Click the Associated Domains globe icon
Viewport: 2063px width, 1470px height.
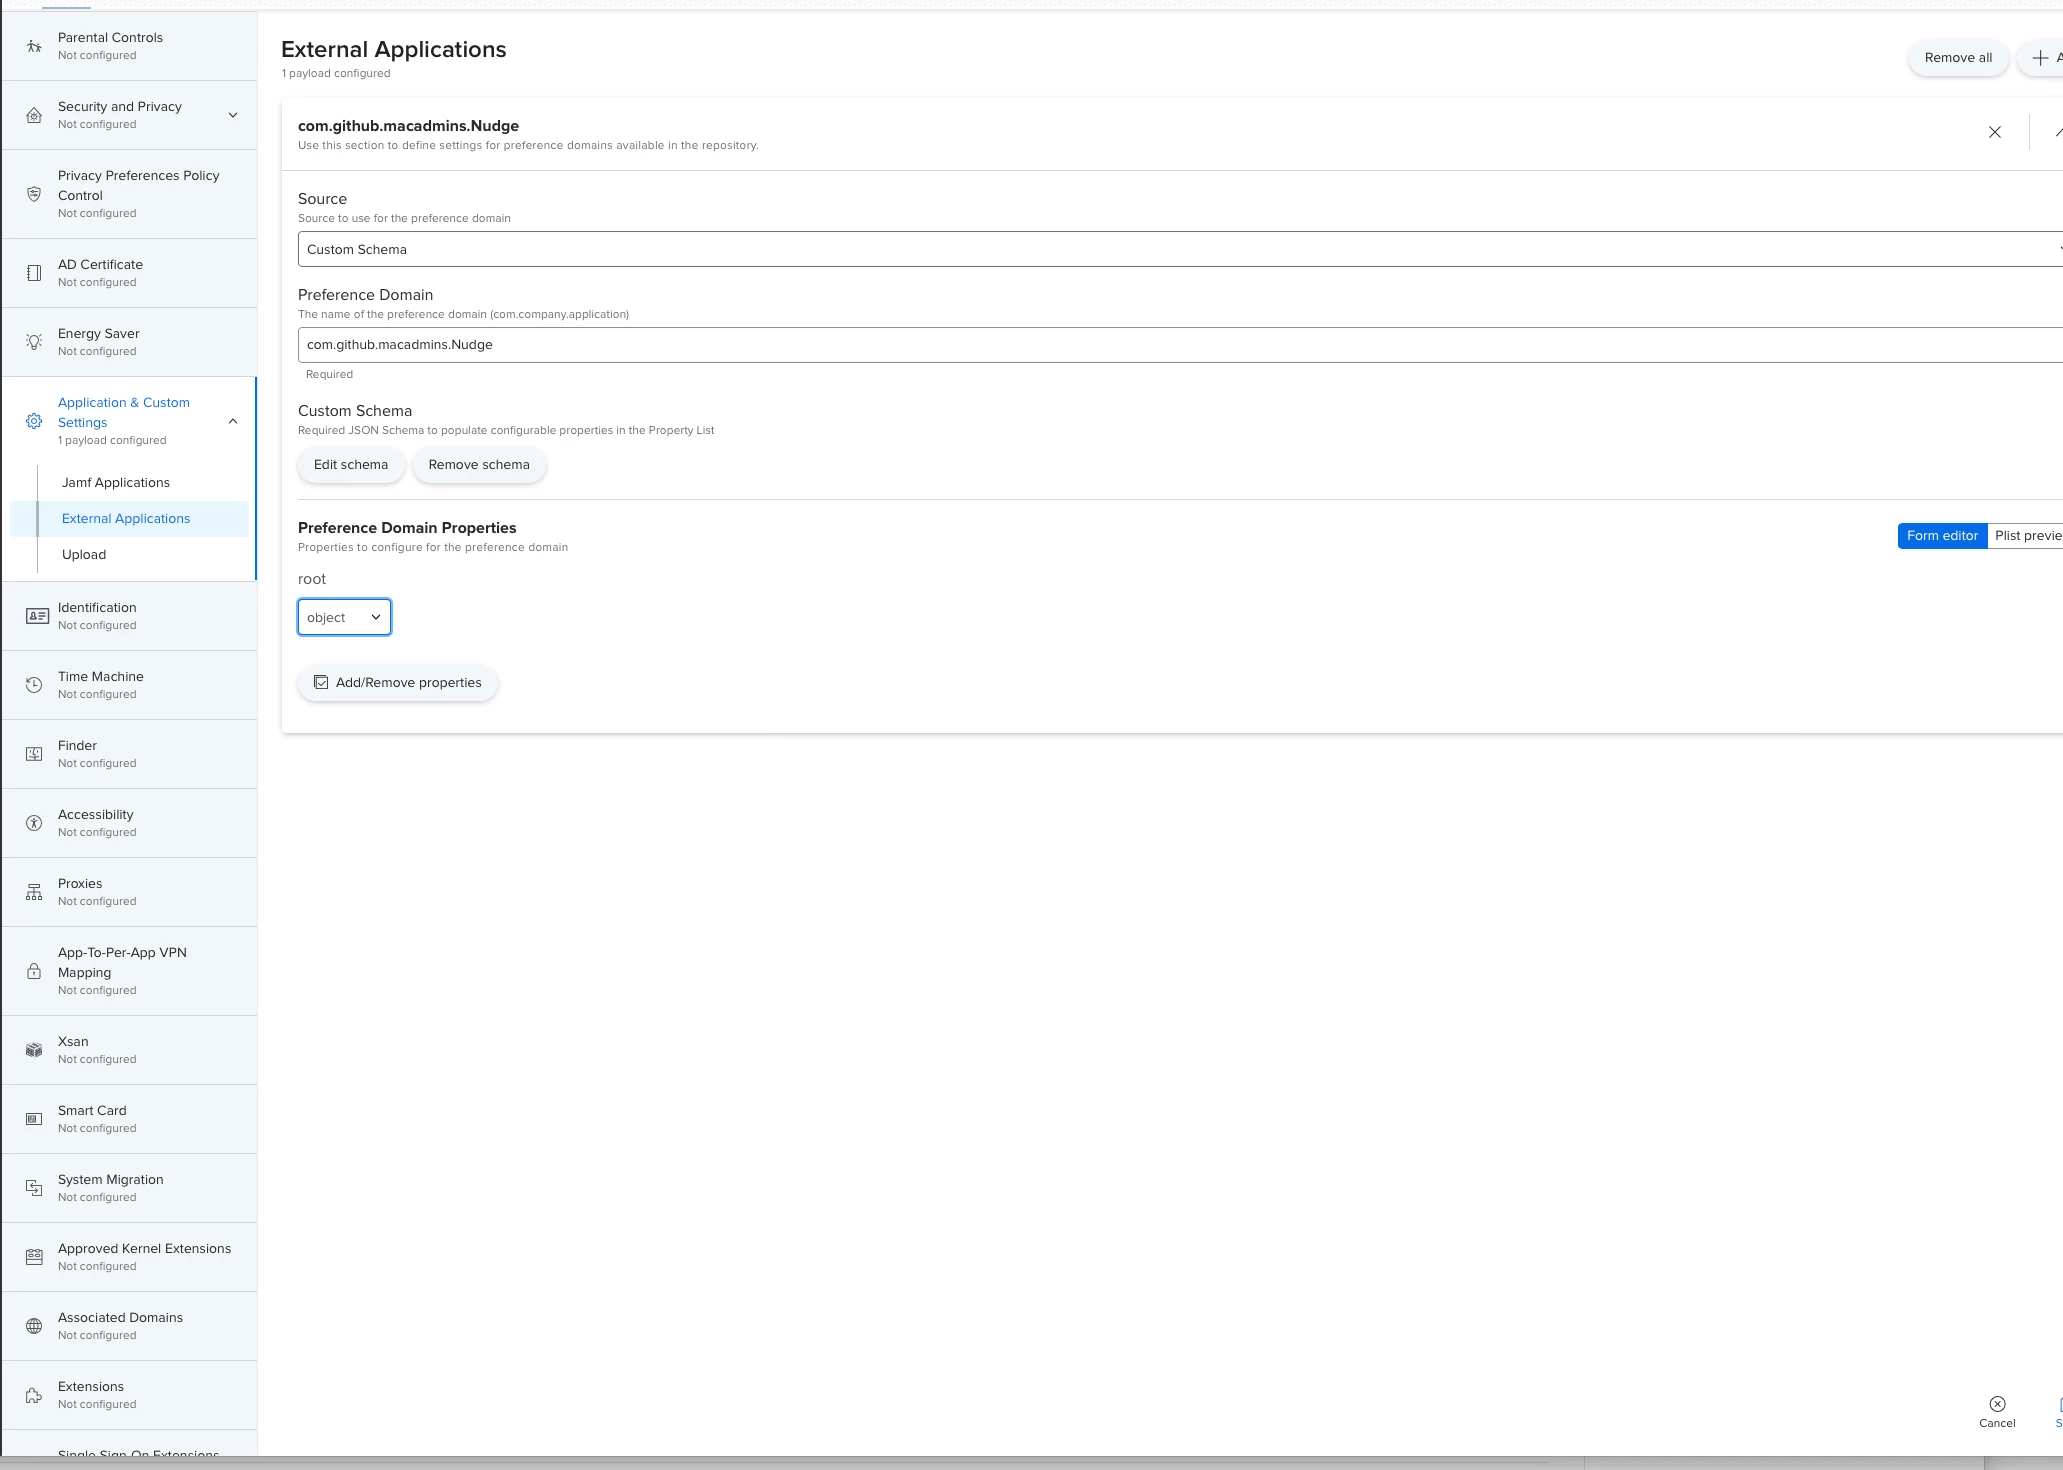[34, 1326]
